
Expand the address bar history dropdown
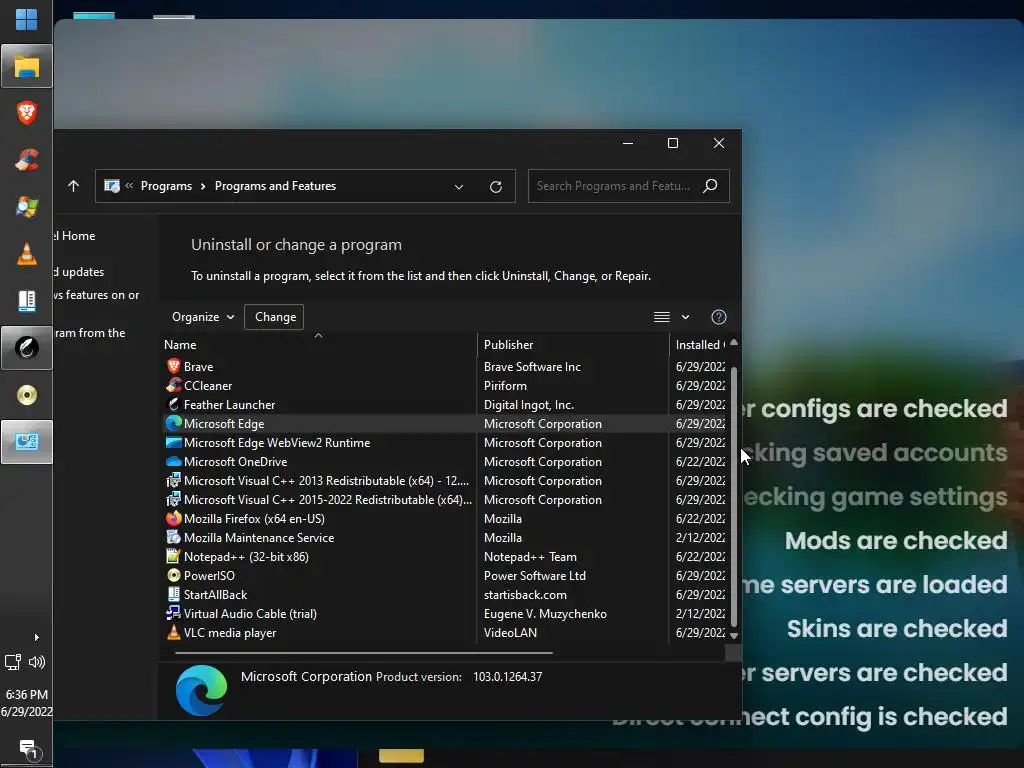coord(458,187)
